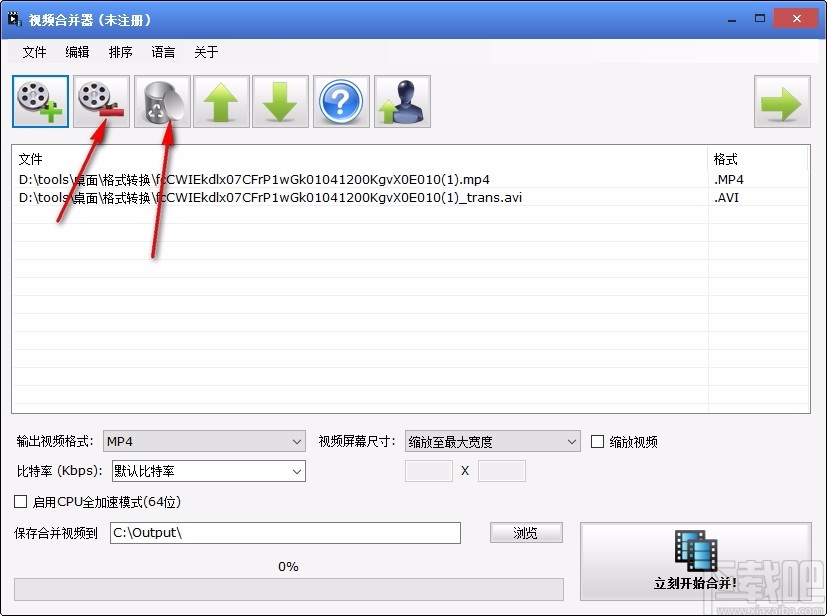The height and width of the screenshot is (616, 827).
Task: Open the 文件 menu
Action: point(34,52)
